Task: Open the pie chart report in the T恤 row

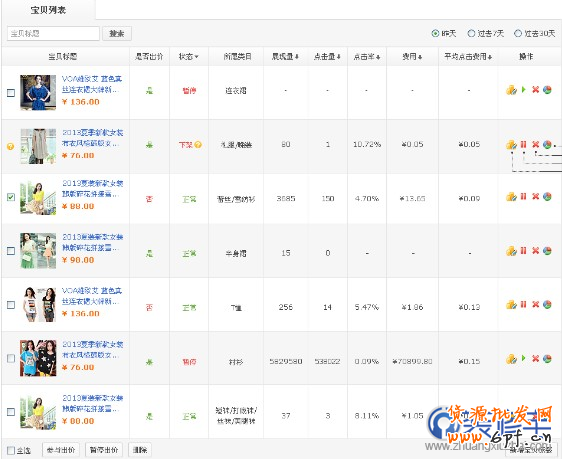Action: (x=547, y=305)
